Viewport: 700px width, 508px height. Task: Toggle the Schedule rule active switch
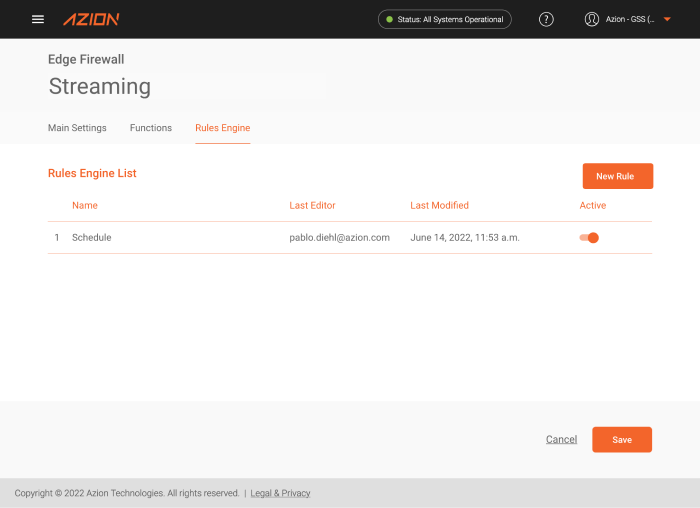pyautogui.click(x=589, y=237)
